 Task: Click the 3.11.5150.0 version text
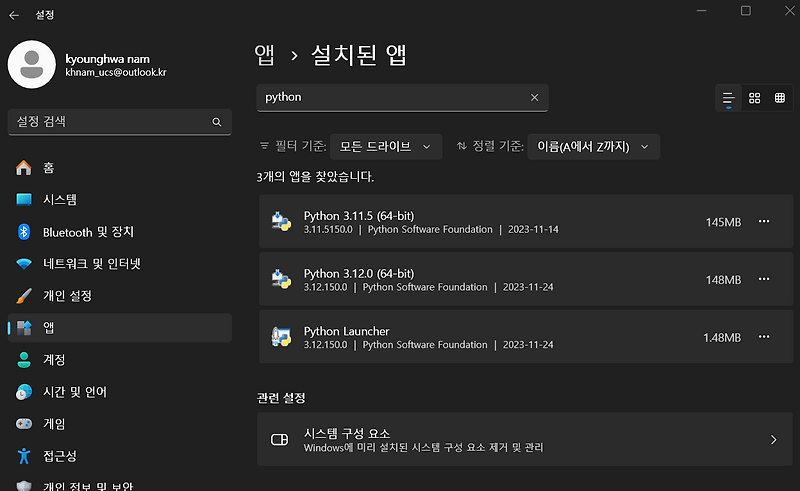coord(328,230)
